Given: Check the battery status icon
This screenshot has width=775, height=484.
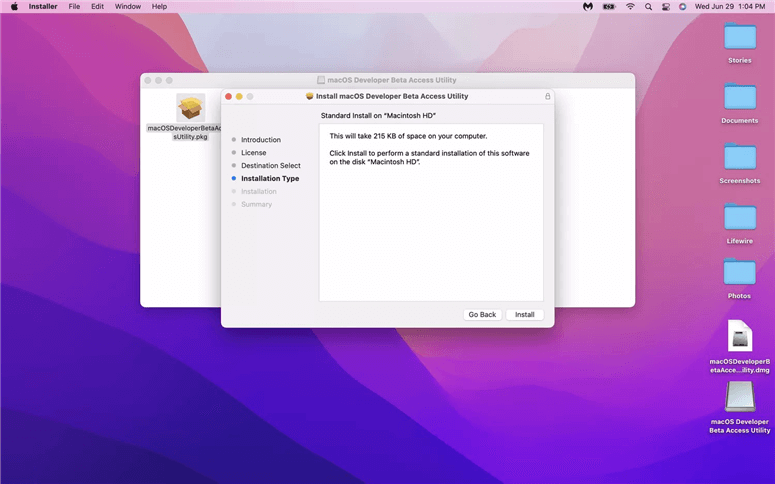Looking at the screenshot, I should (609, 6).
